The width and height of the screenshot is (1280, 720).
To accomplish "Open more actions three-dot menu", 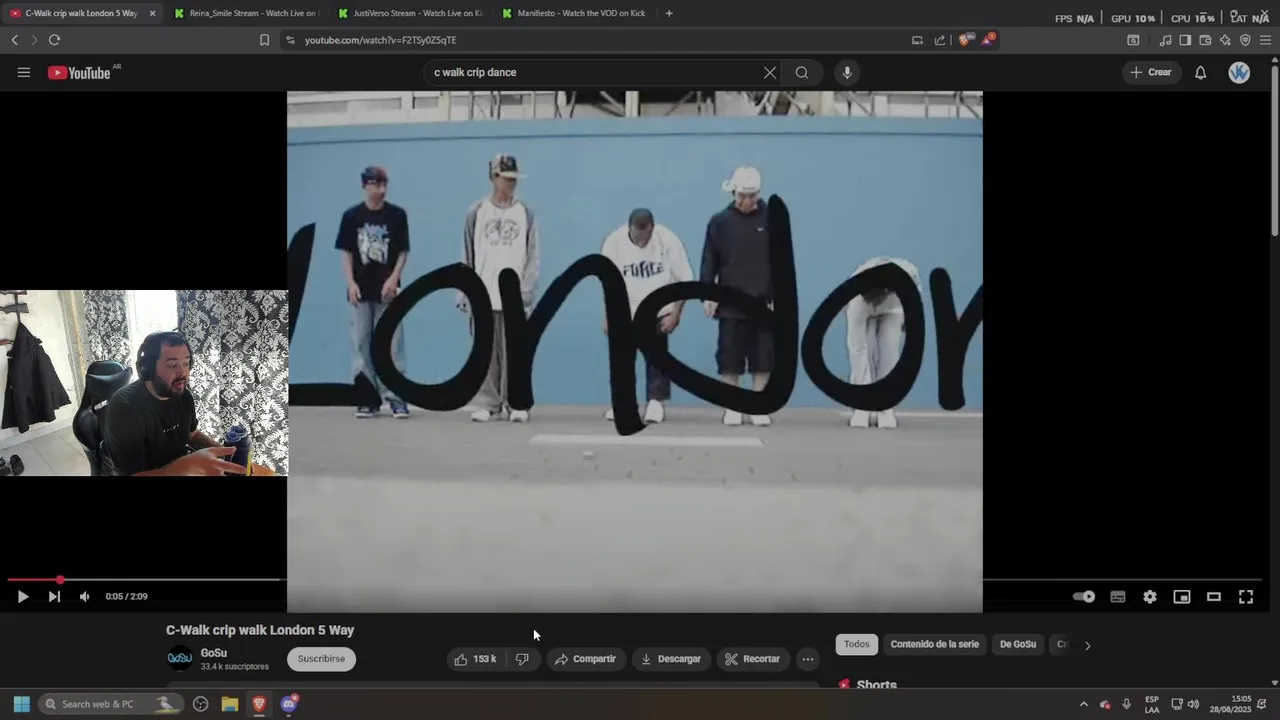I will 807,659.
